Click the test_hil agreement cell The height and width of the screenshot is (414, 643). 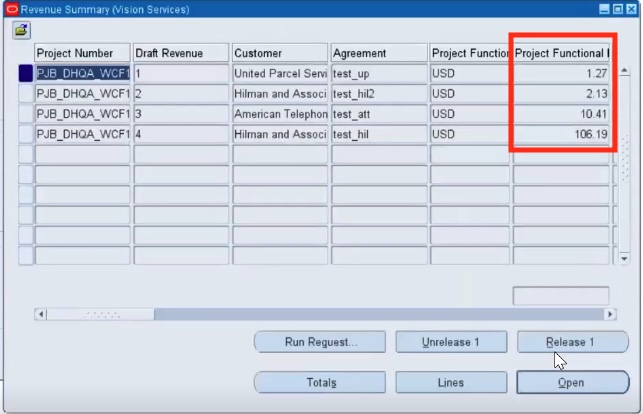[379, 134]
